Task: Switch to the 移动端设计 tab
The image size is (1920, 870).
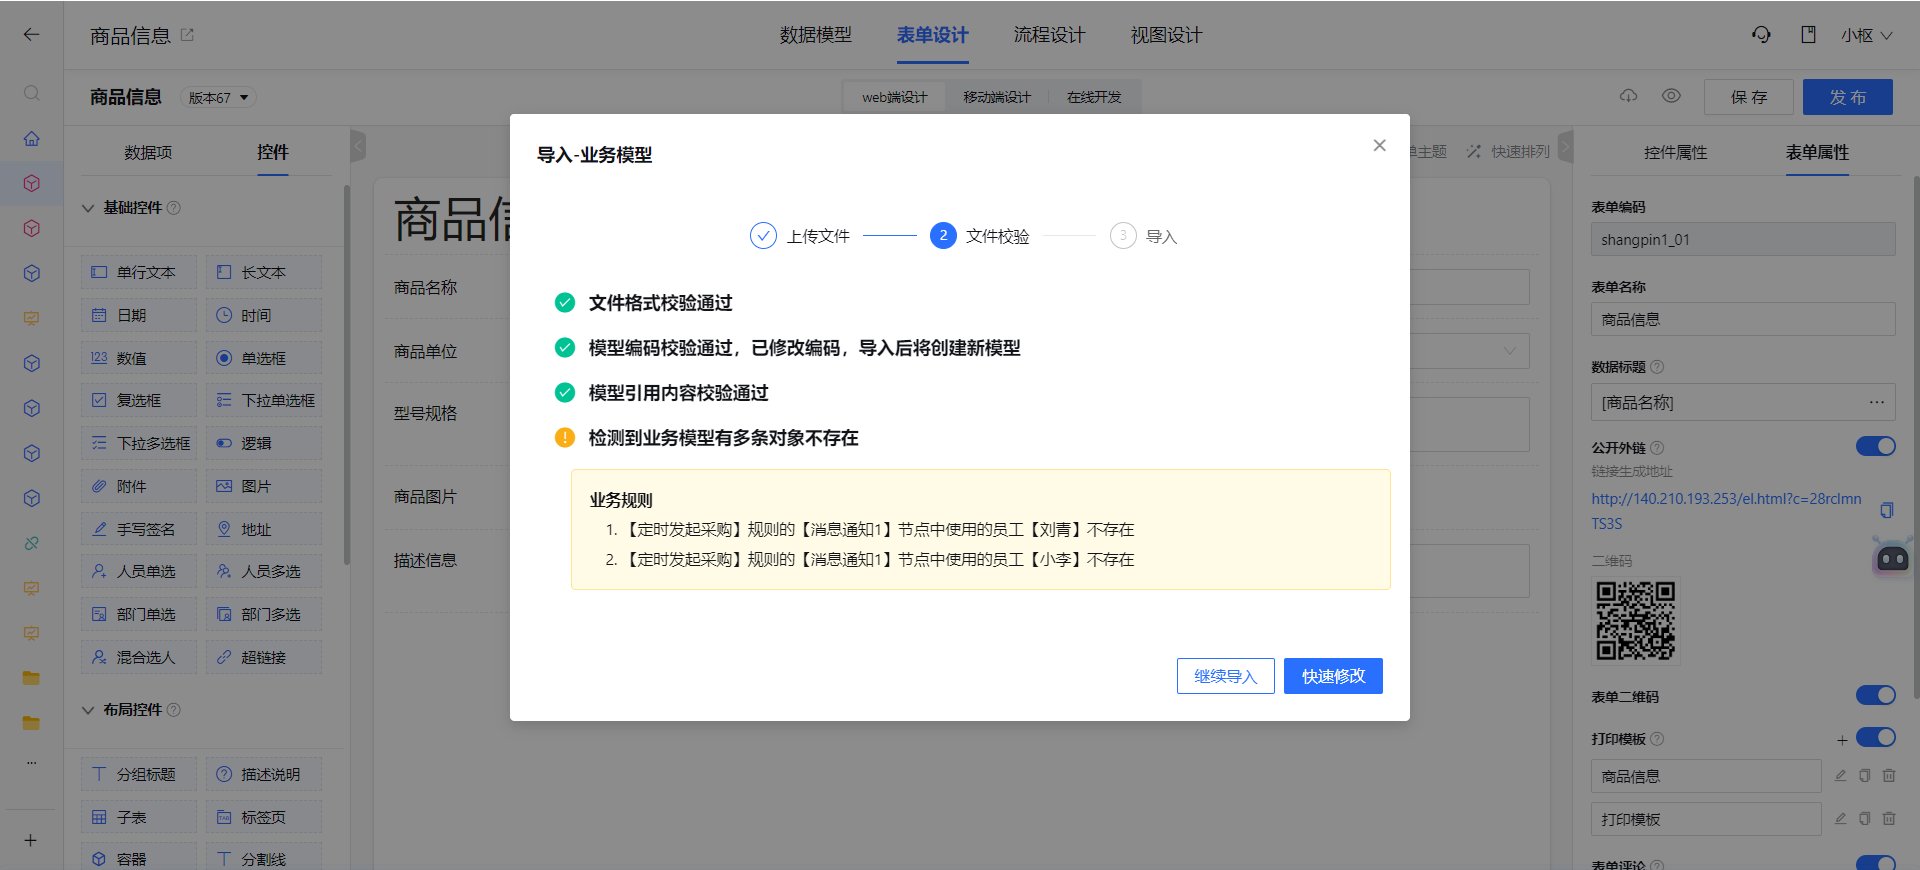Action: pos(997,97)
